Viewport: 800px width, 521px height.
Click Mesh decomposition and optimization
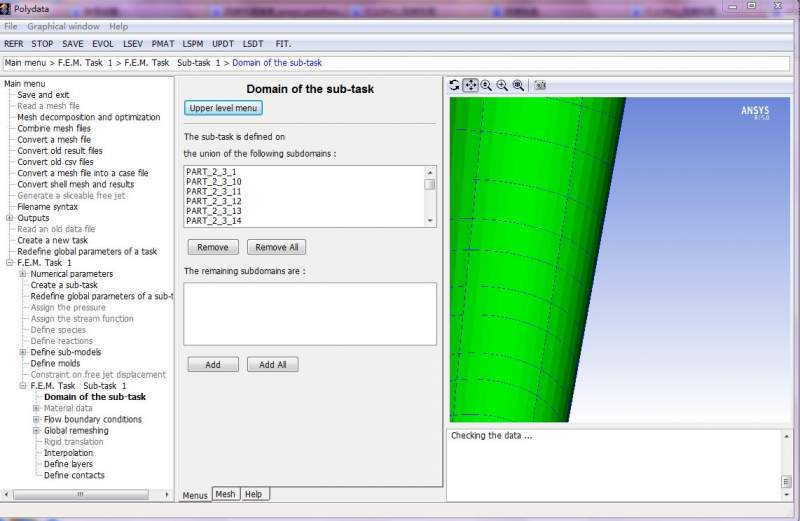89,117
